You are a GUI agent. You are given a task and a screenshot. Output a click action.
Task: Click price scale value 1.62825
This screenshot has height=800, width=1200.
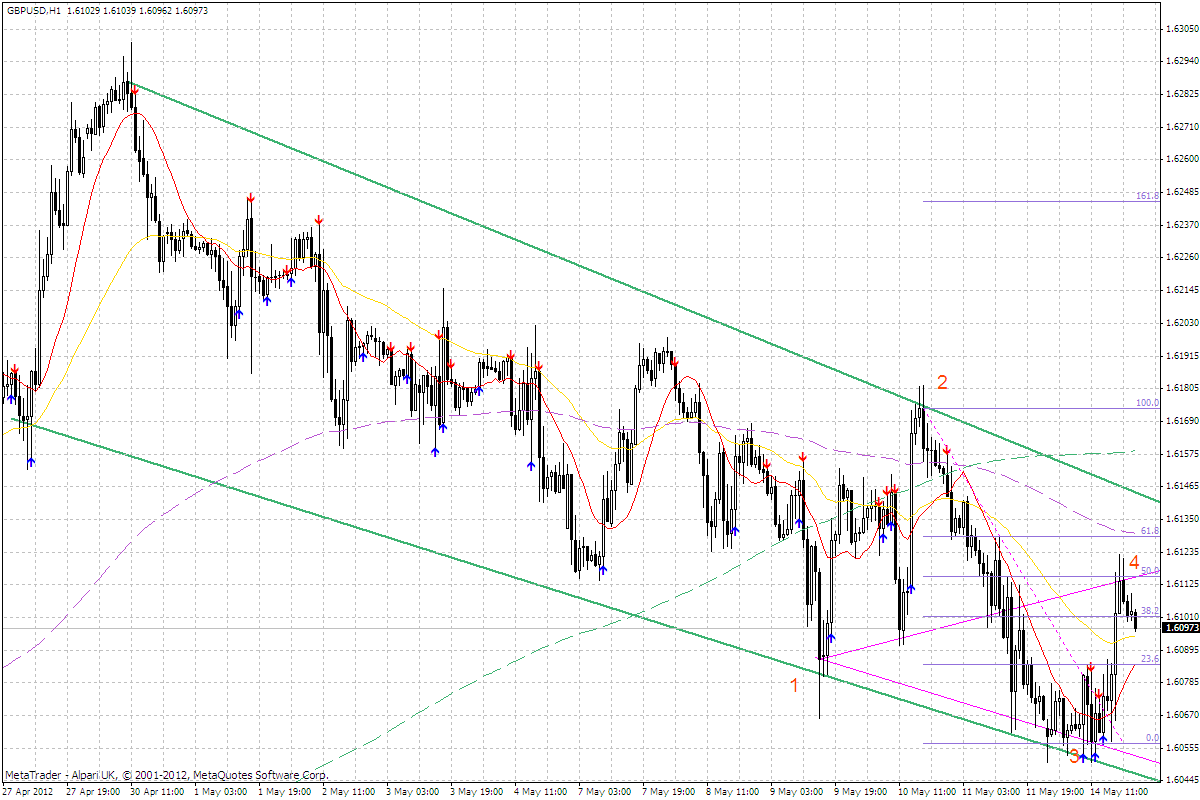point(1183,94)
